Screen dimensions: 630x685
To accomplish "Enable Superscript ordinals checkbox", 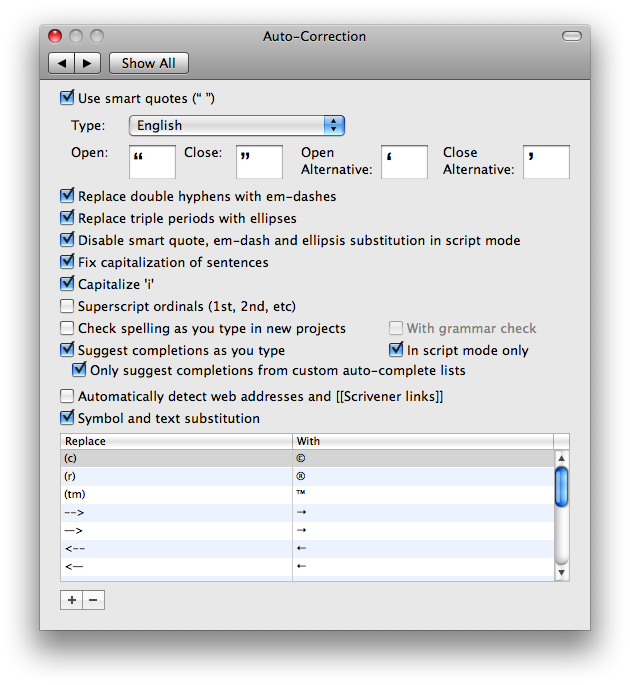I will 68,306.
